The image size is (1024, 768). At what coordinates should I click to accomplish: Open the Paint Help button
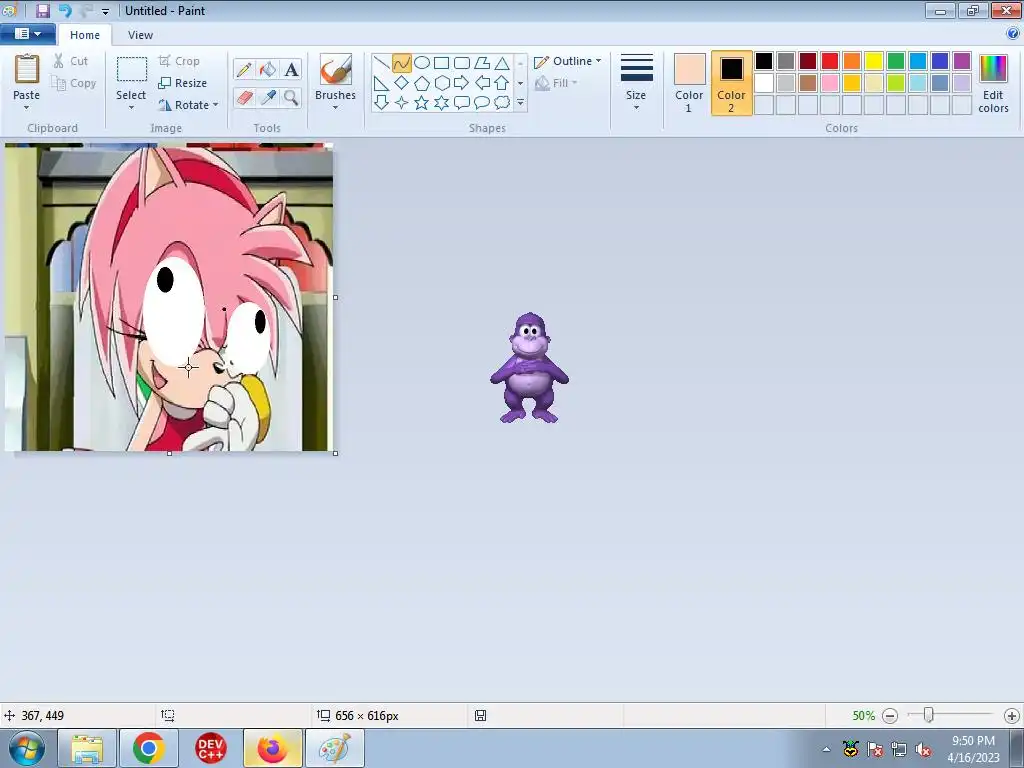pyautogui.click(x=1013, y=33)
